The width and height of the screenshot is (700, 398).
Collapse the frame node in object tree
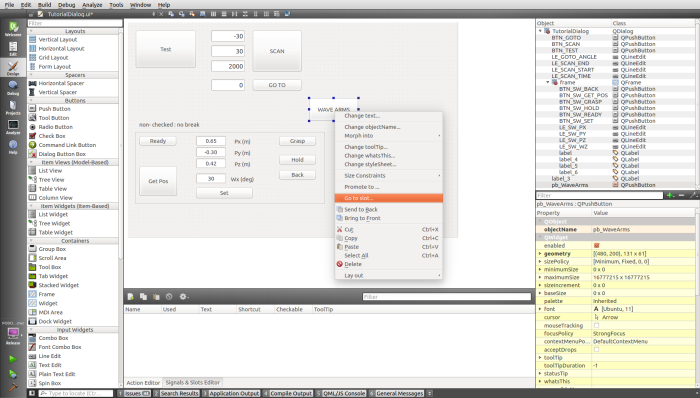(548, 83)
